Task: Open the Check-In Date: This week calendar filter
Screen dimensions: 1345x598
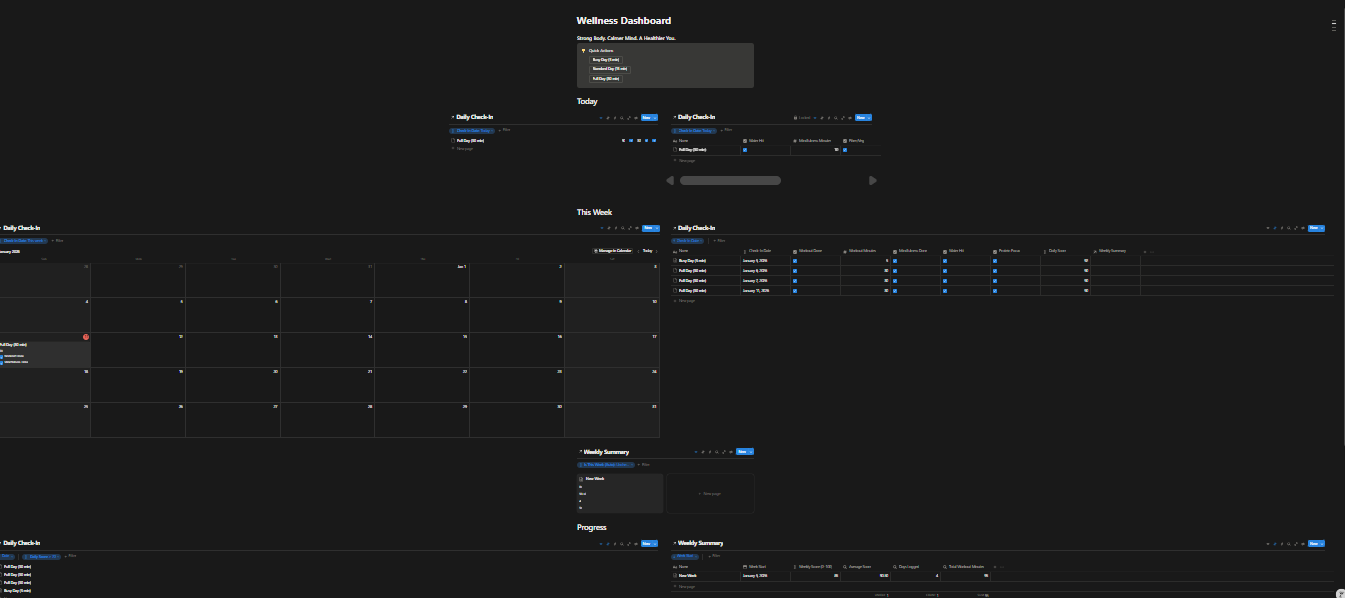Action: coord(23,241)
